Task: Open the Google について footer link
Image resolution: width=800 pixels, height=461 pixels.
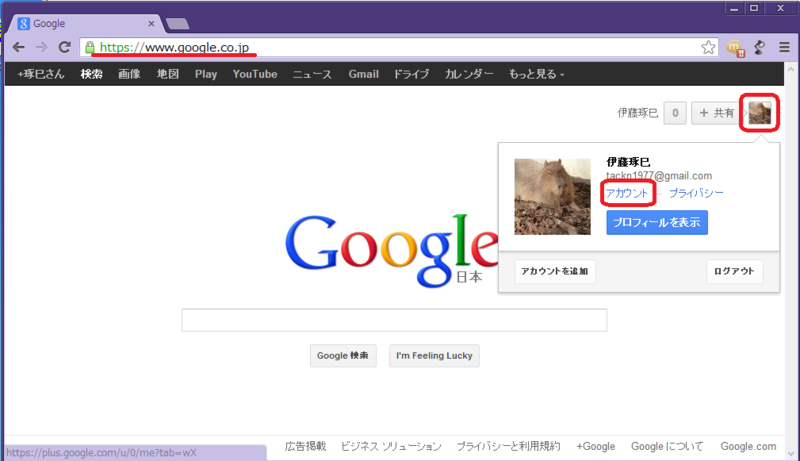Action: 667,446
